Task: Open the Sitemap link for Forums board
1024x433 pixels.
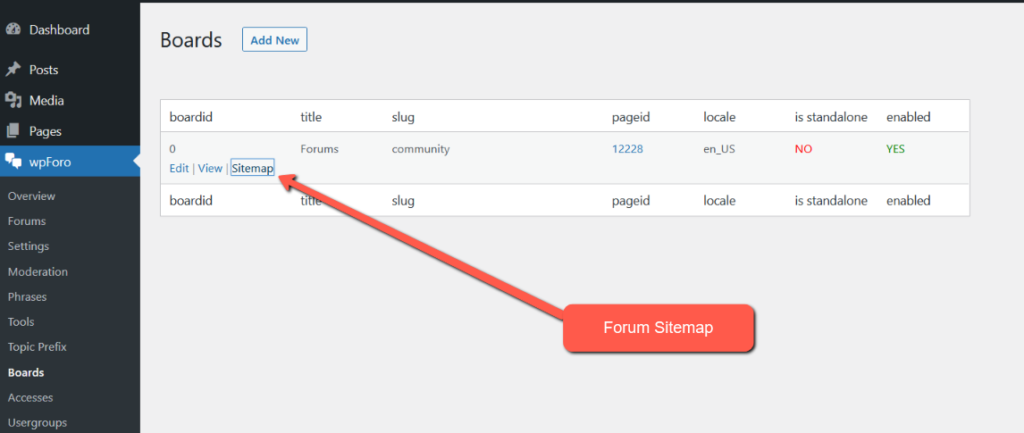Action: tap(252, 168)
